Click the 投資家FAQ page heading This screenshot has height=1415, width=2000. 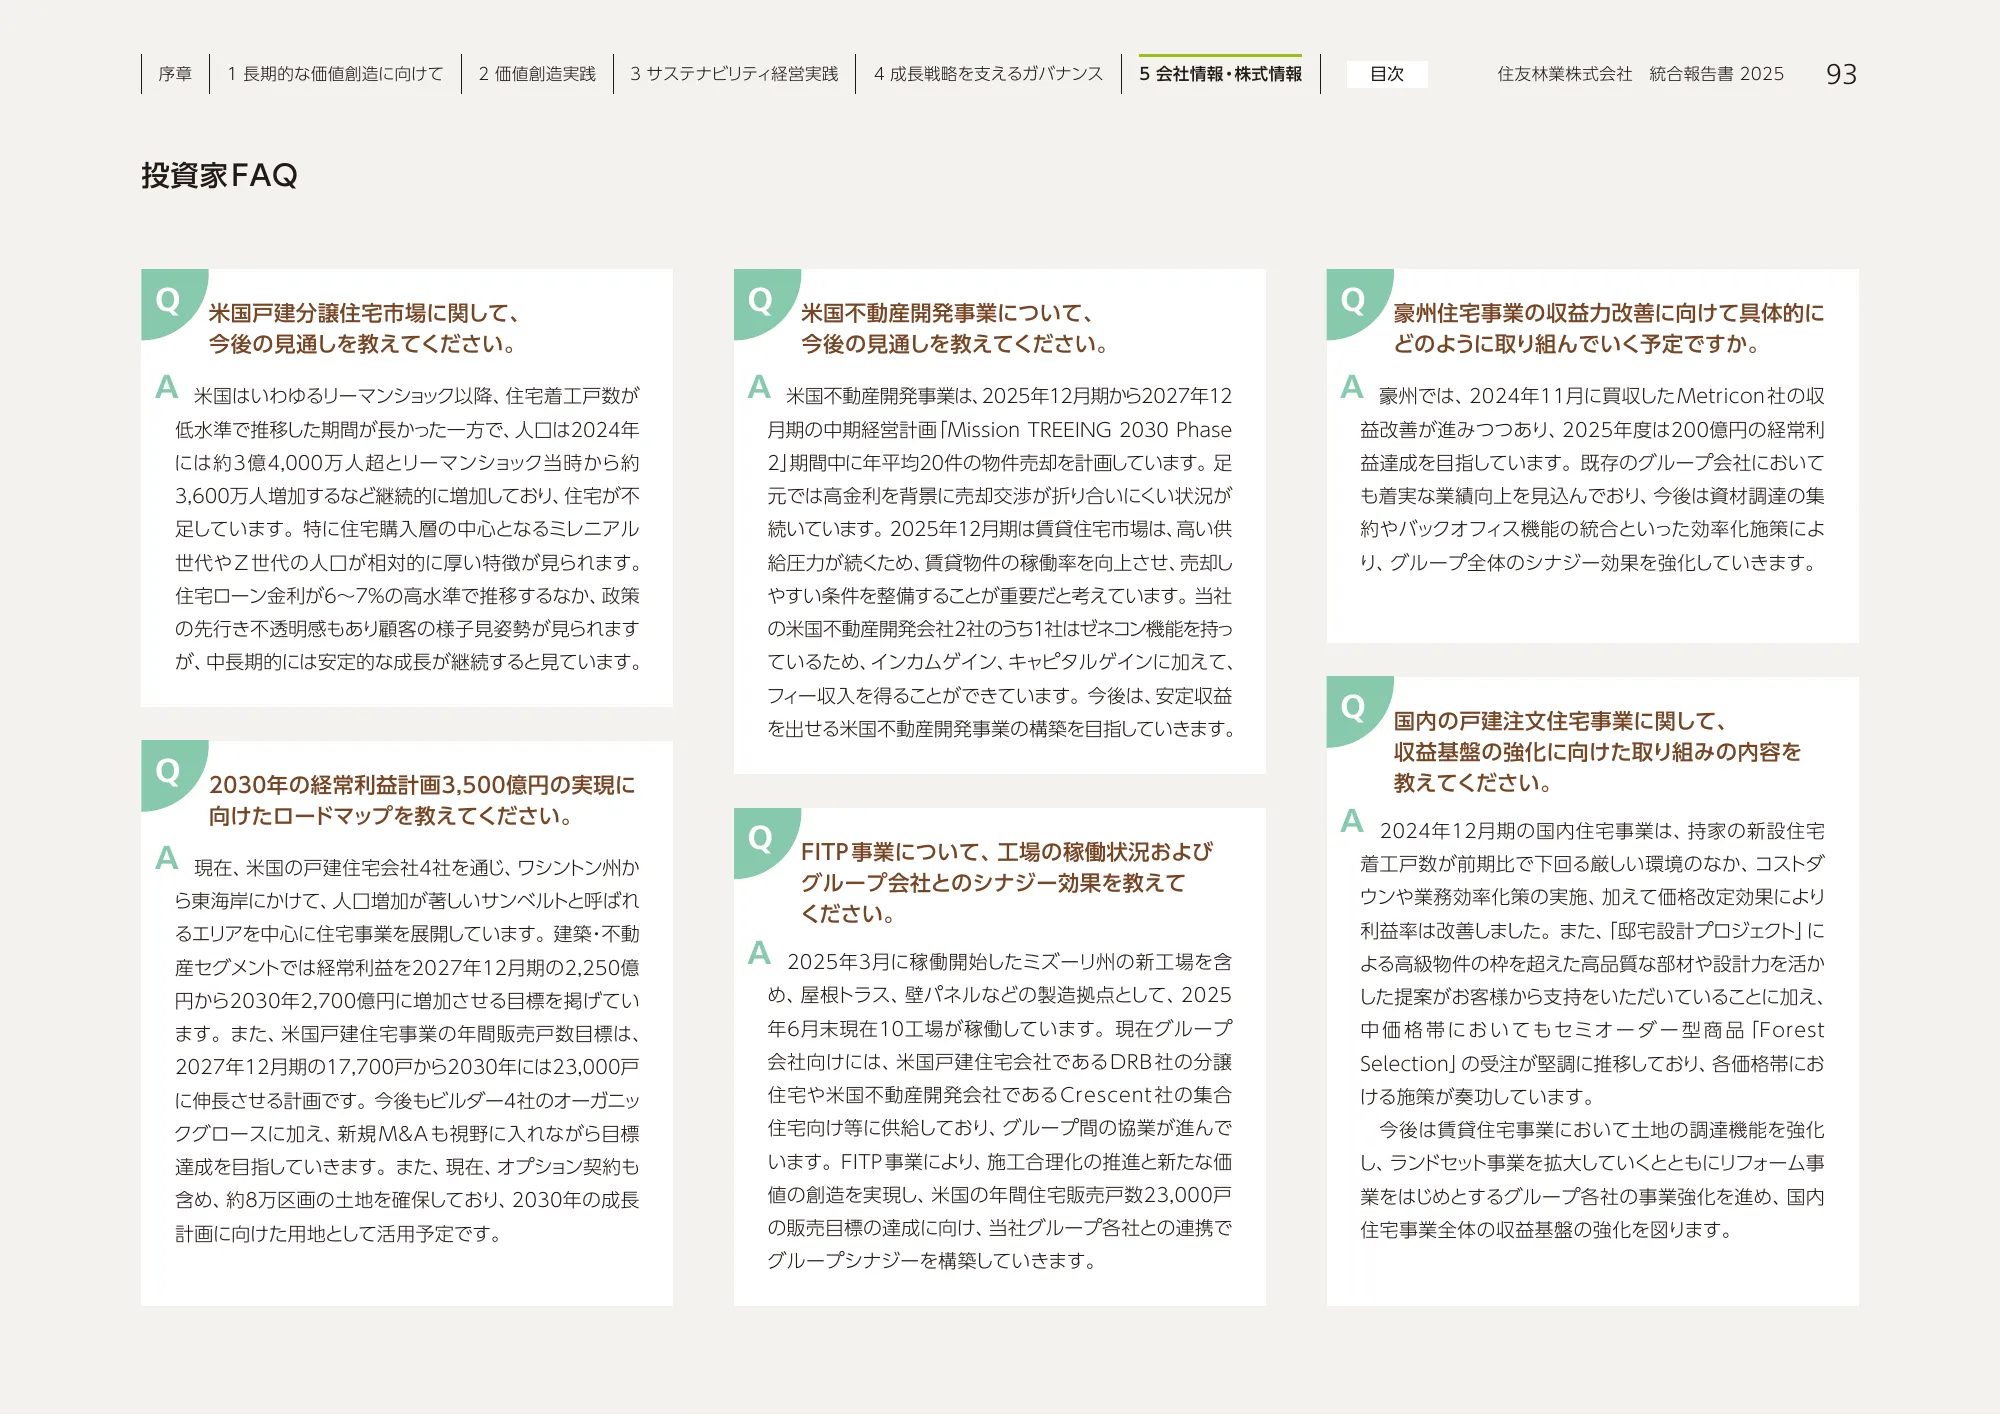pyautogui.click(x=219, y=176)
